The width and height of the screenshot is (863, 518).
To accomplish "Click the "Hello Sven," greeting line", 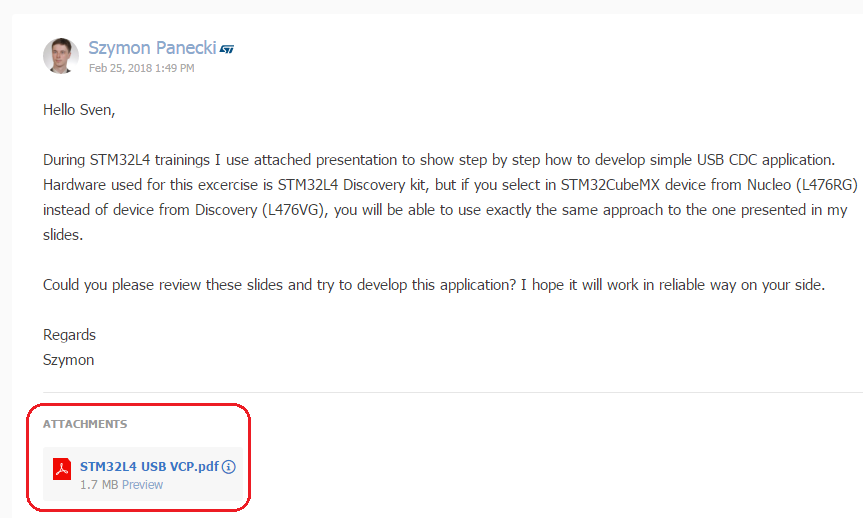I will pos(79,110).
